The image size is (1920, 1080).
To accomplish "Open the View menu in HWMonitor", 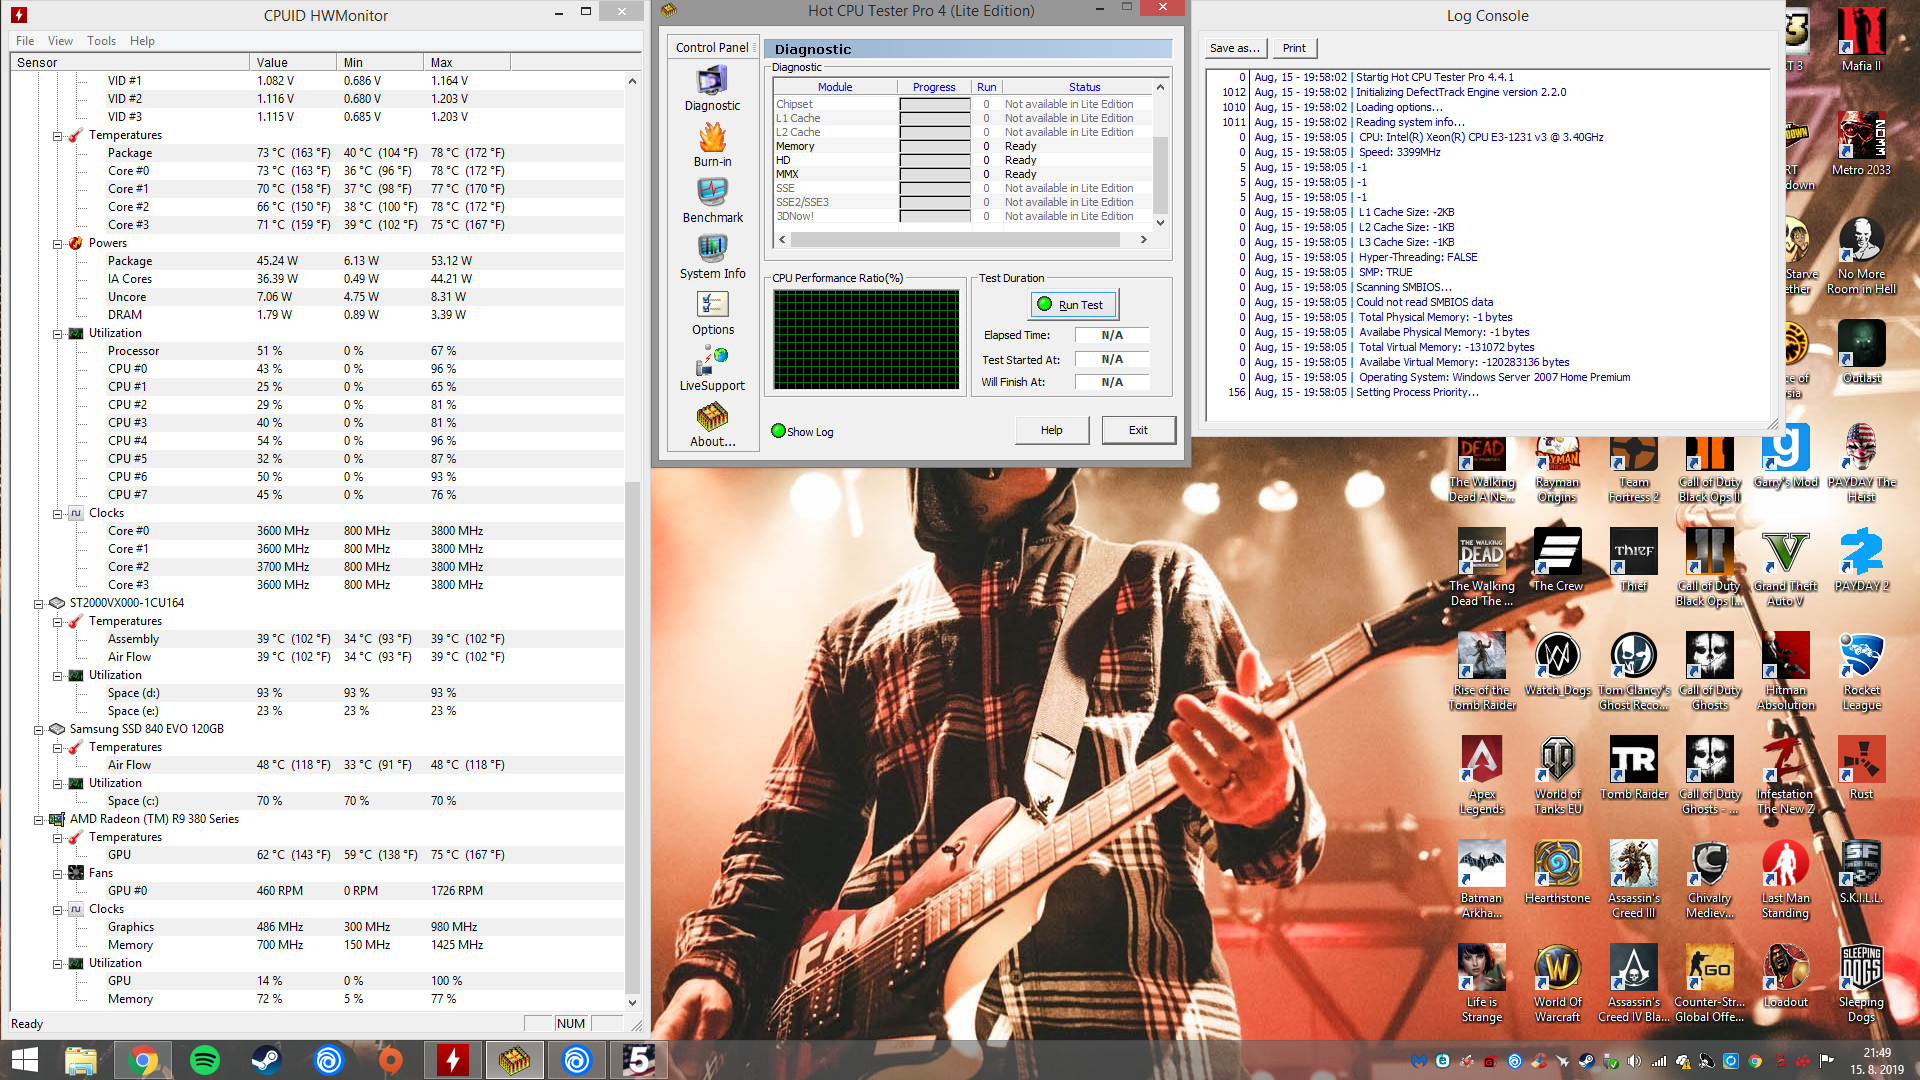I will click(60, 41).
